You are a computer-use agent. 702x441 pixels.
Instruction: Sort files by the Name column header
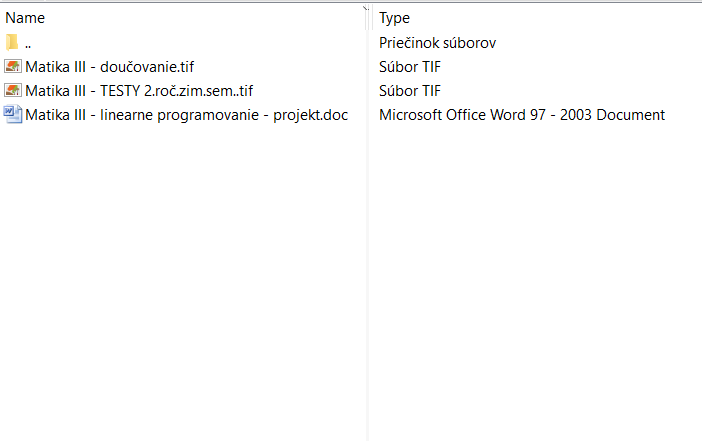click(25, 18)
